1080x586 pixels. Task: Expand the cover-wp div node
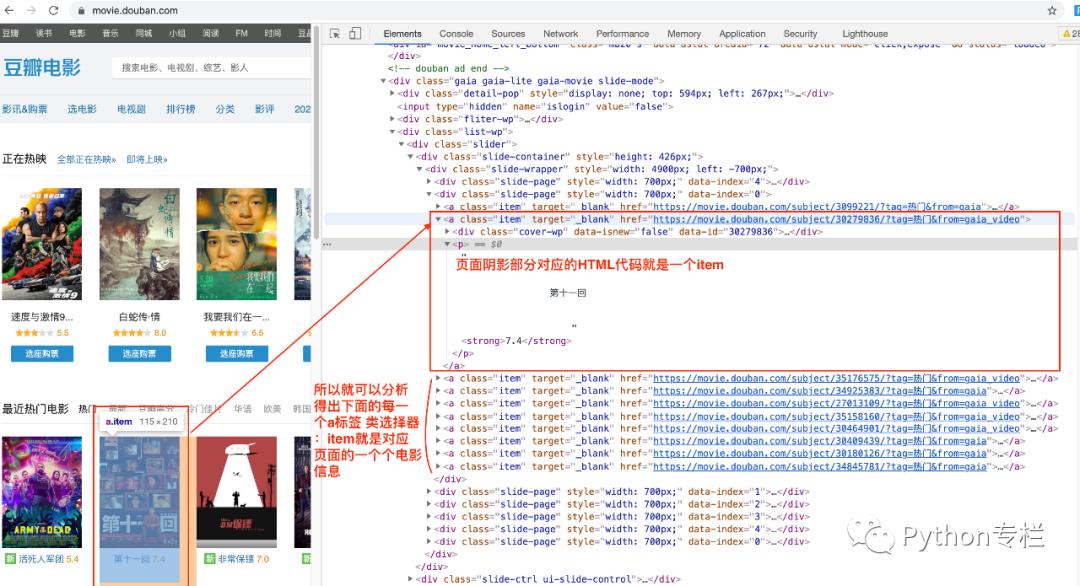click(x=447, y=231)
